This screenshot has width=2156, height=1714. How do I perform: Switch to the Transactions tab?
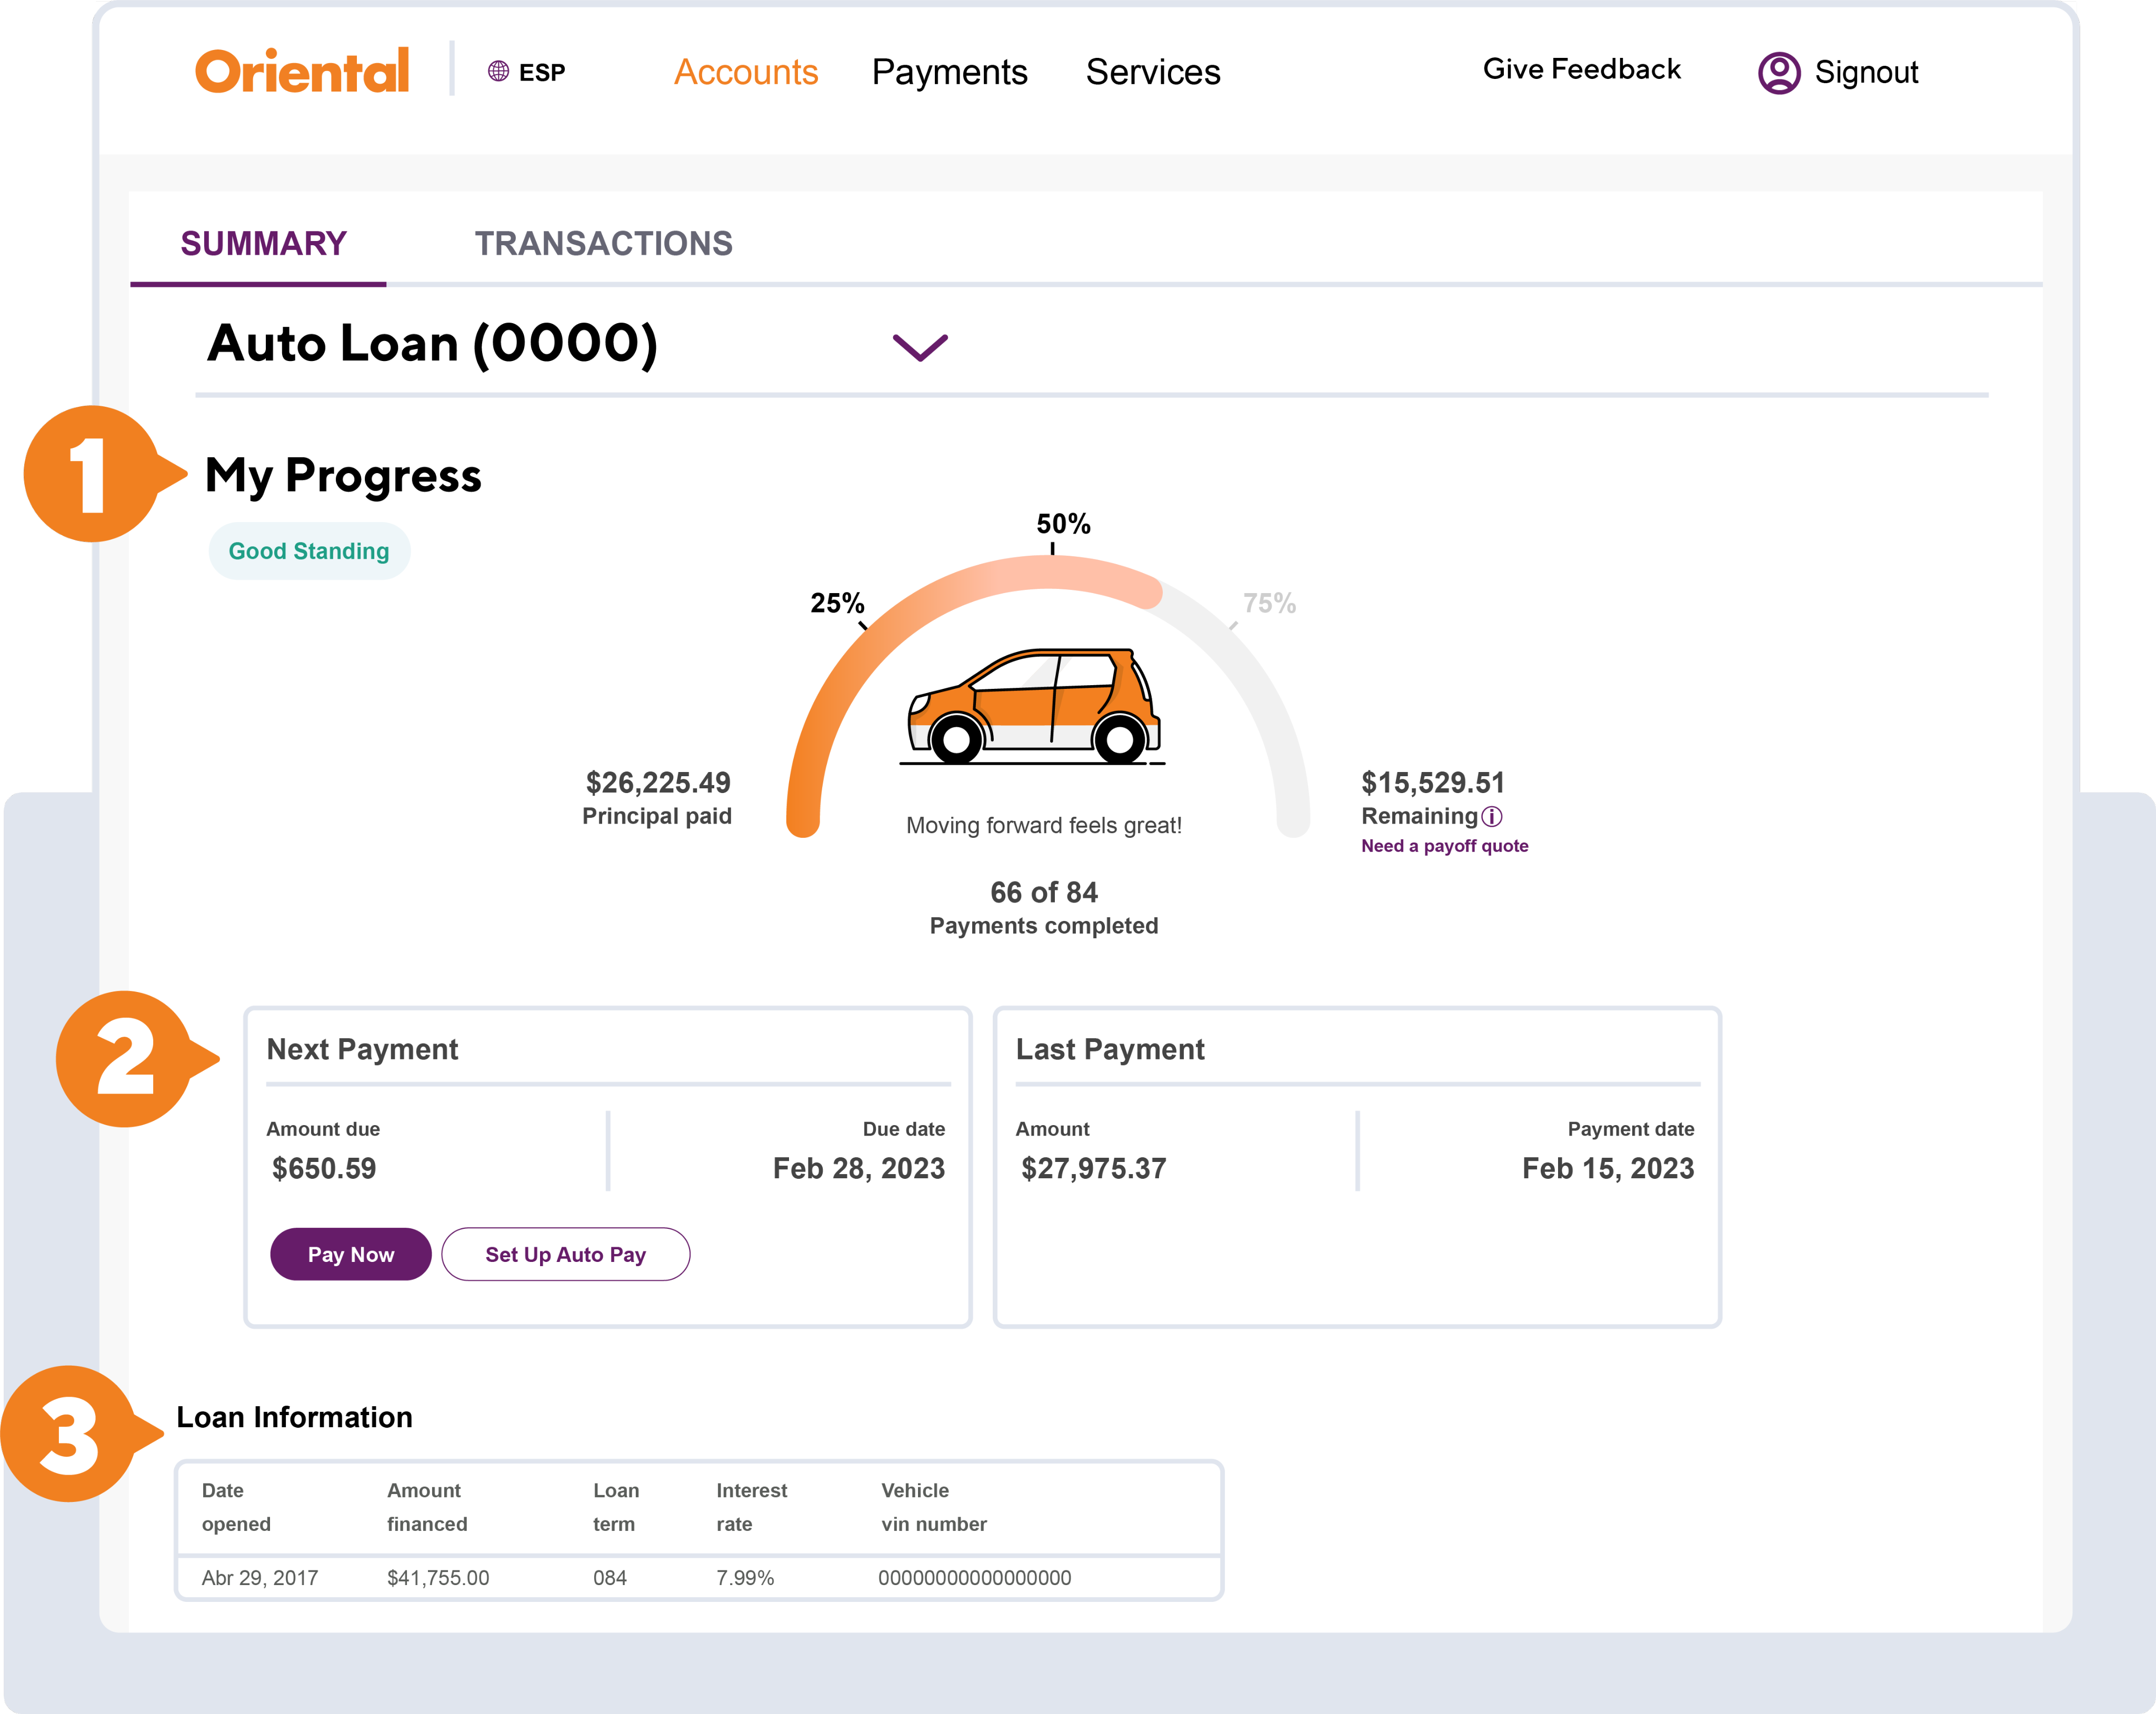coord(603,243)
